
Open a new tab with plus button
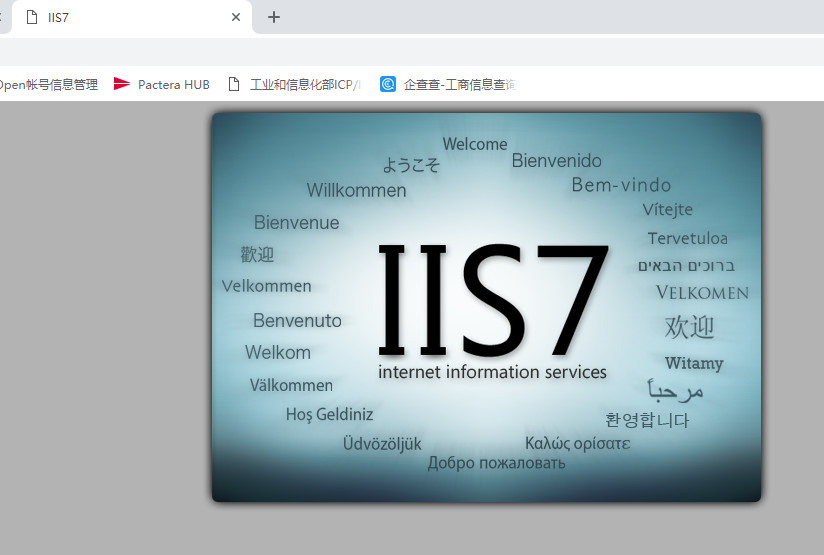(274, 17)
